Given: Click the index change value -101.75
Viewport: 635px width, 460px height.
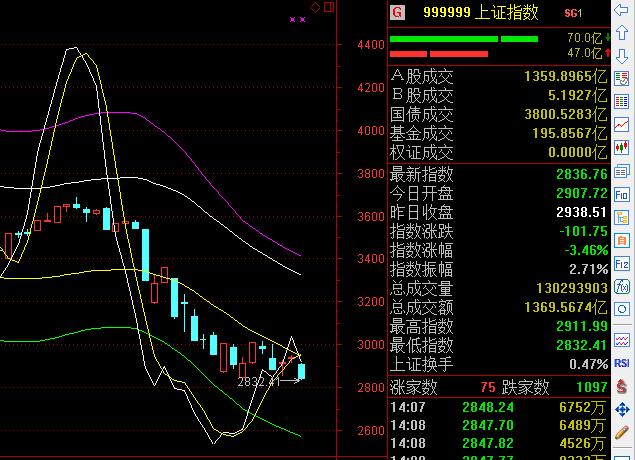Looking at the screenshot, I should (x=583, y=231).
